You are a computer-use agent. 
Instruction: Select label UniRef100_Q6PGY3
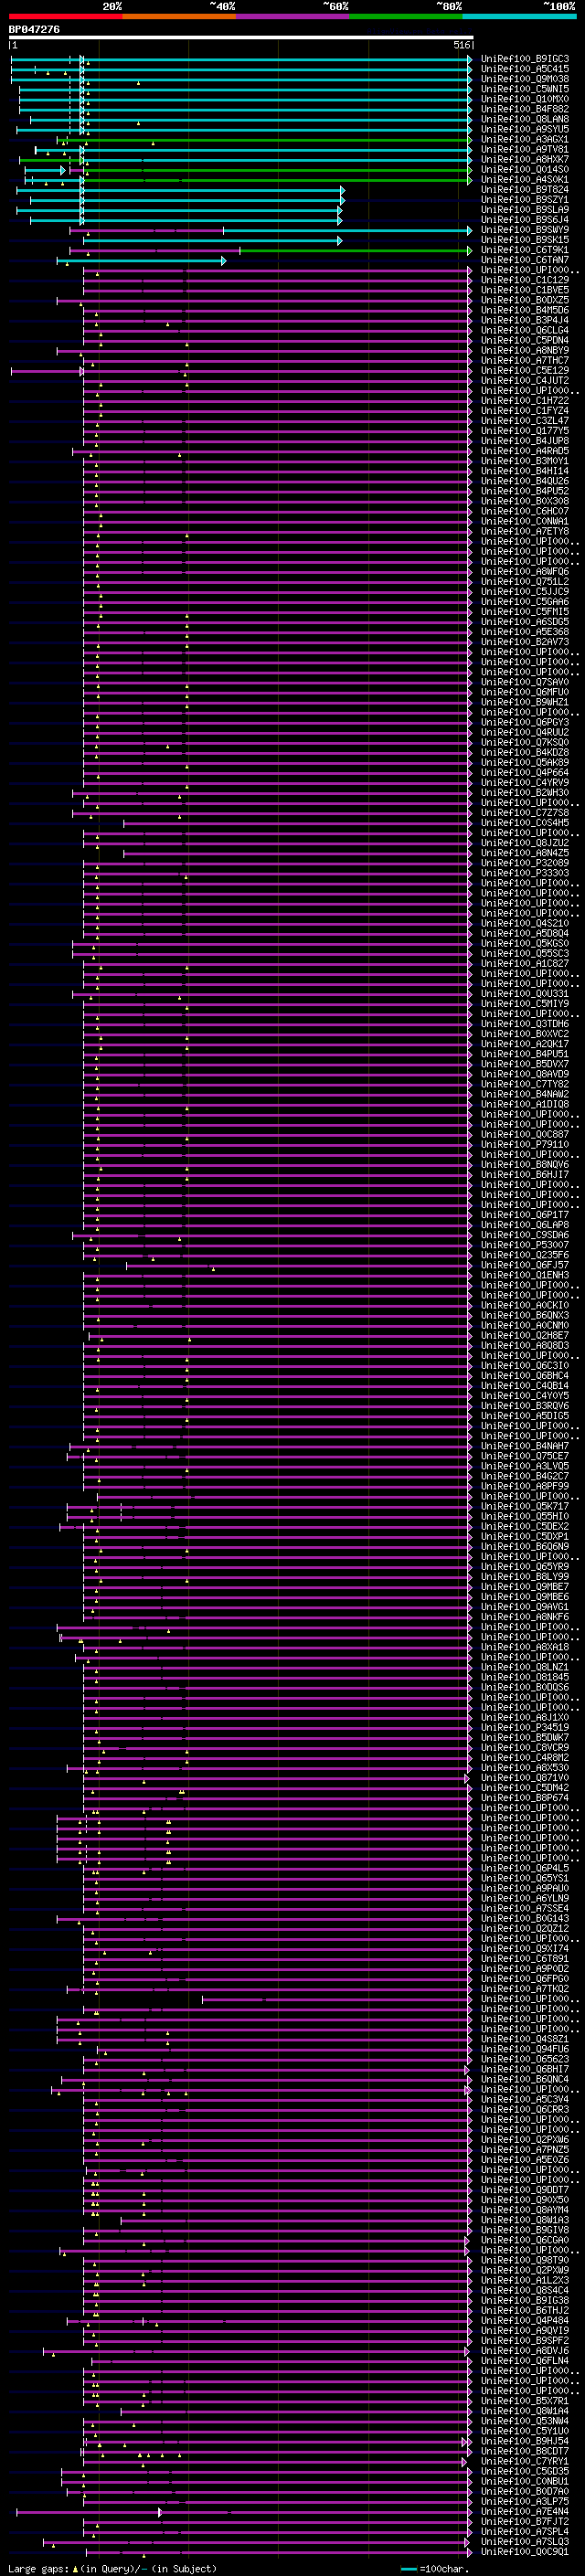pos(525,722)
